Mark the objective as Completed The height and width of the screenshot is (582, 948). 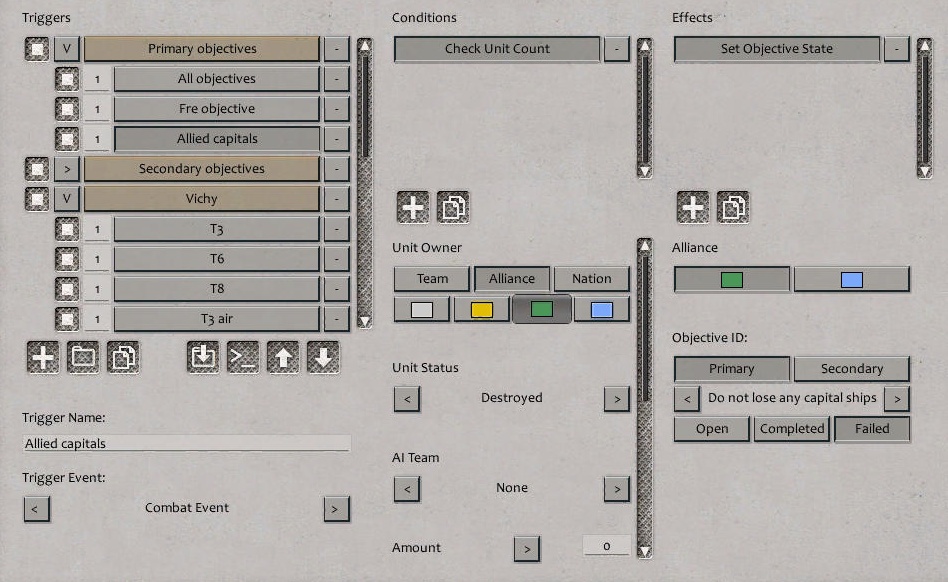pos(791,429)
